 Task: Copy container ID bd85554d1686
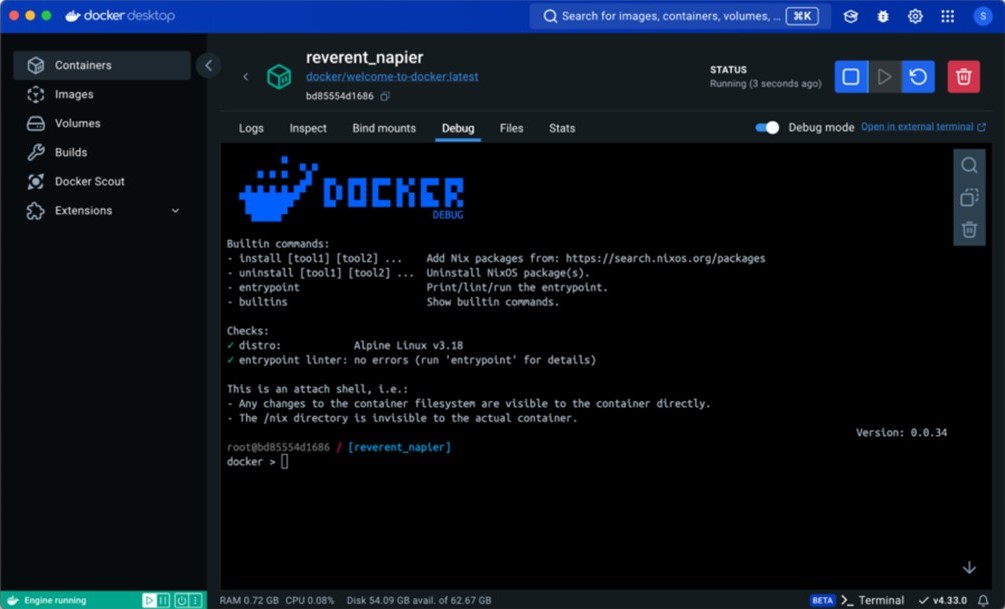click(385, 96)
